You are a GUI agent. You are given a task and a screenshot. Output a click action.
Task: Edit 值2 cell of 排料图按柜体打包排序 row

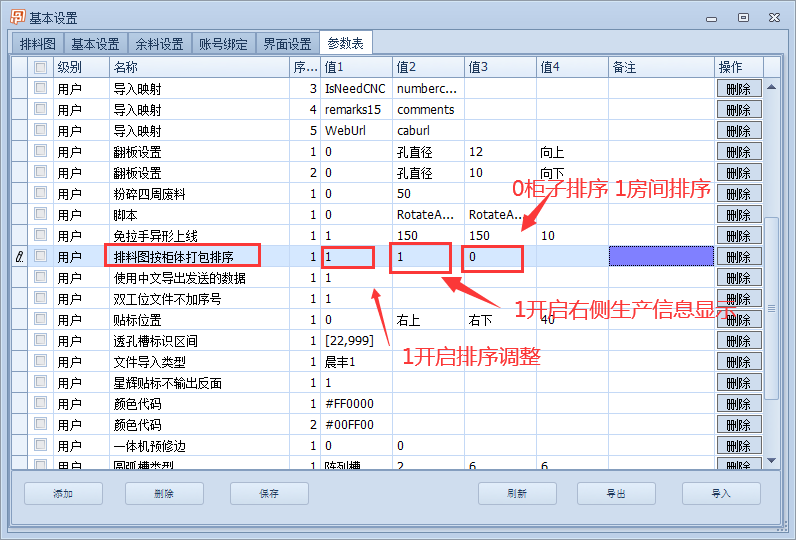coord(428,257)
